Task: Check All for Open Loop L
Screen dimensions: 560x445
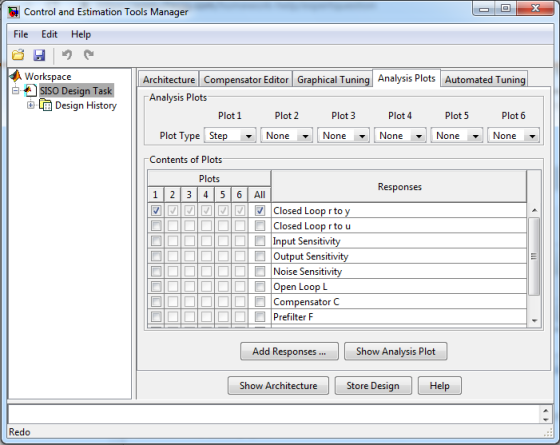Action: pyautogui.click(x=260, y=286)
